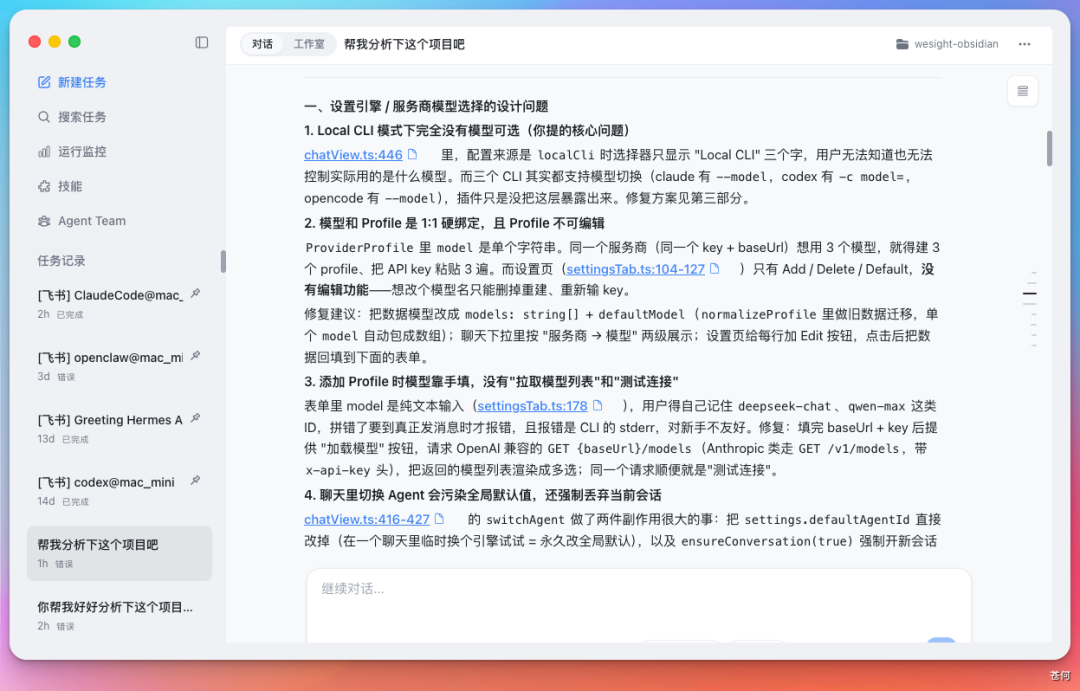This screenshot has width=1080, height=691.
Task: Open the outline list icon button
Action: [x=1022, y=91]
